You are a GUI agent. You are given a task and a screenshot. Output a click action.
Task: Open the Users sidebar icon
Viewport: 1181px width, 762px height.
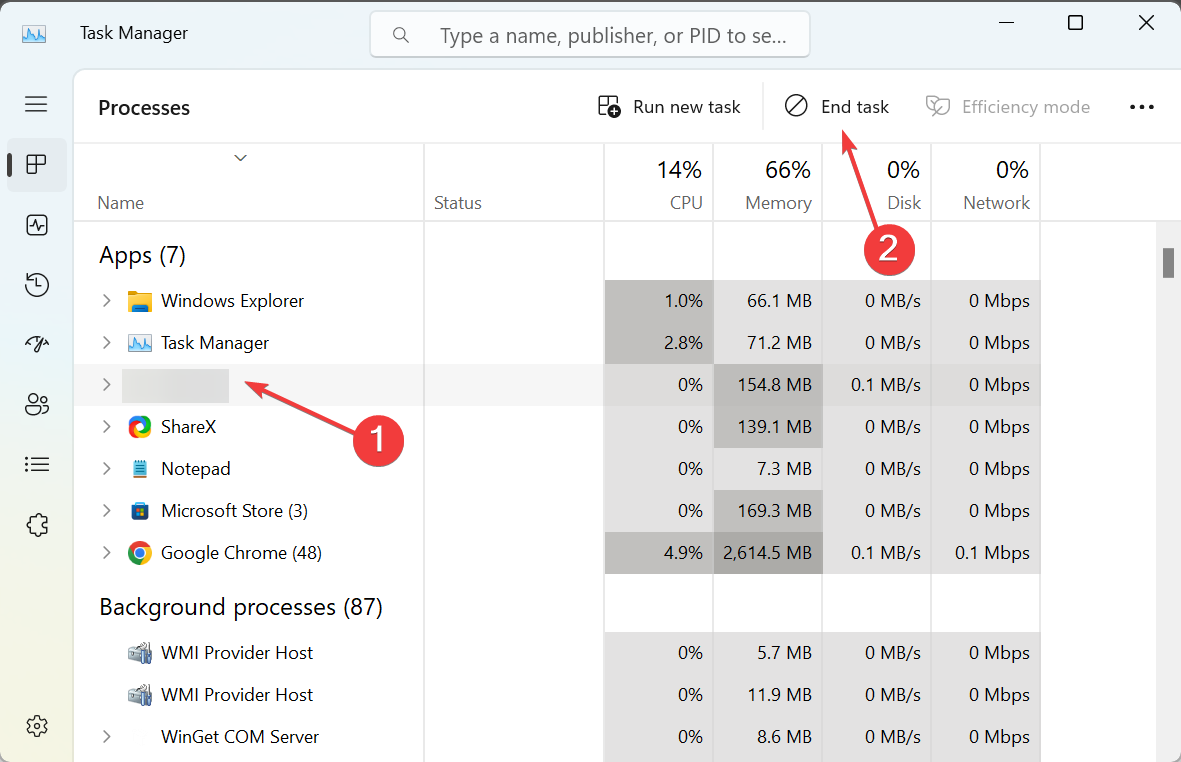pos(36,404)
